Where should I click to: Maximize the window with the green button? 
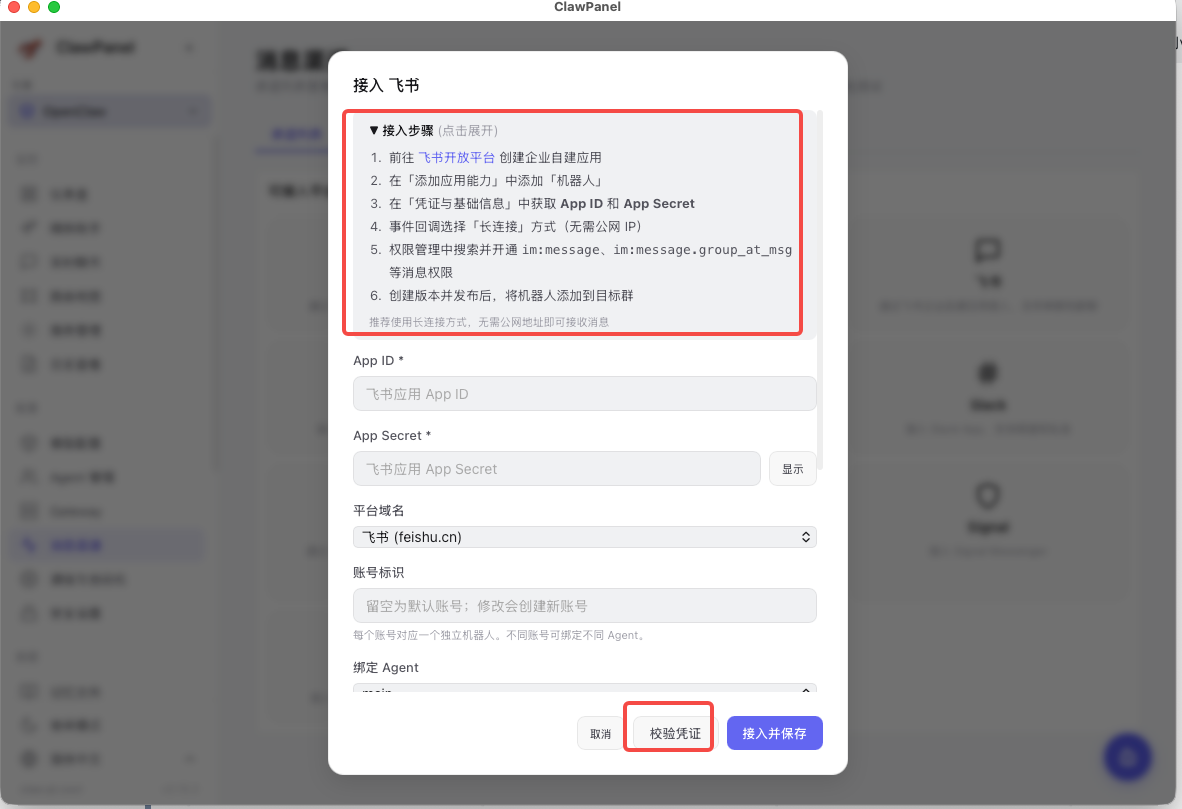(x=54, y=7)
